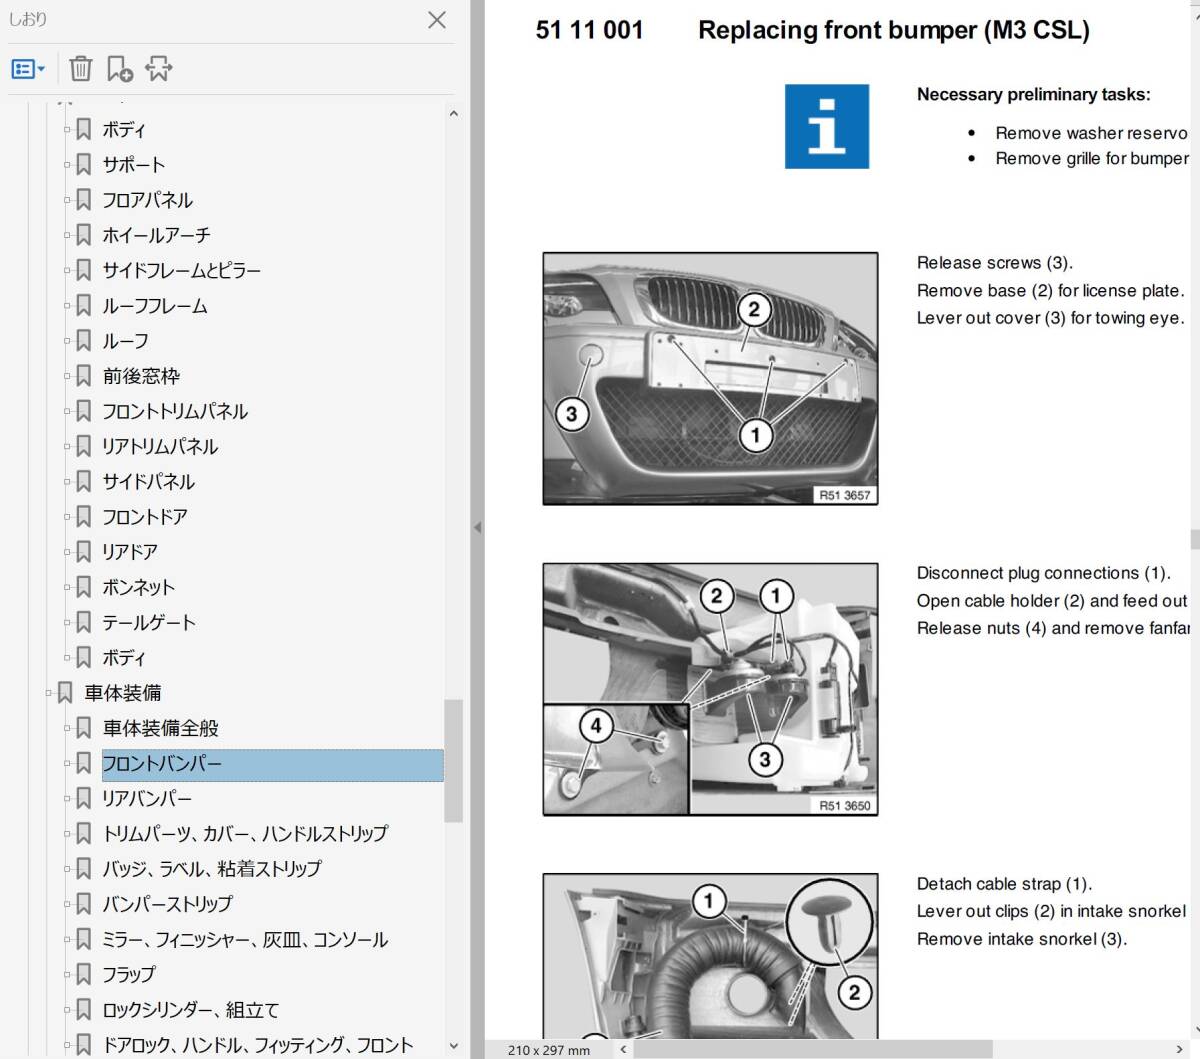The width and height of the screenshot is (1200, 1059).
Task: Click the bookmark icon beside ルーフフレーム
Action: point(84,306)
